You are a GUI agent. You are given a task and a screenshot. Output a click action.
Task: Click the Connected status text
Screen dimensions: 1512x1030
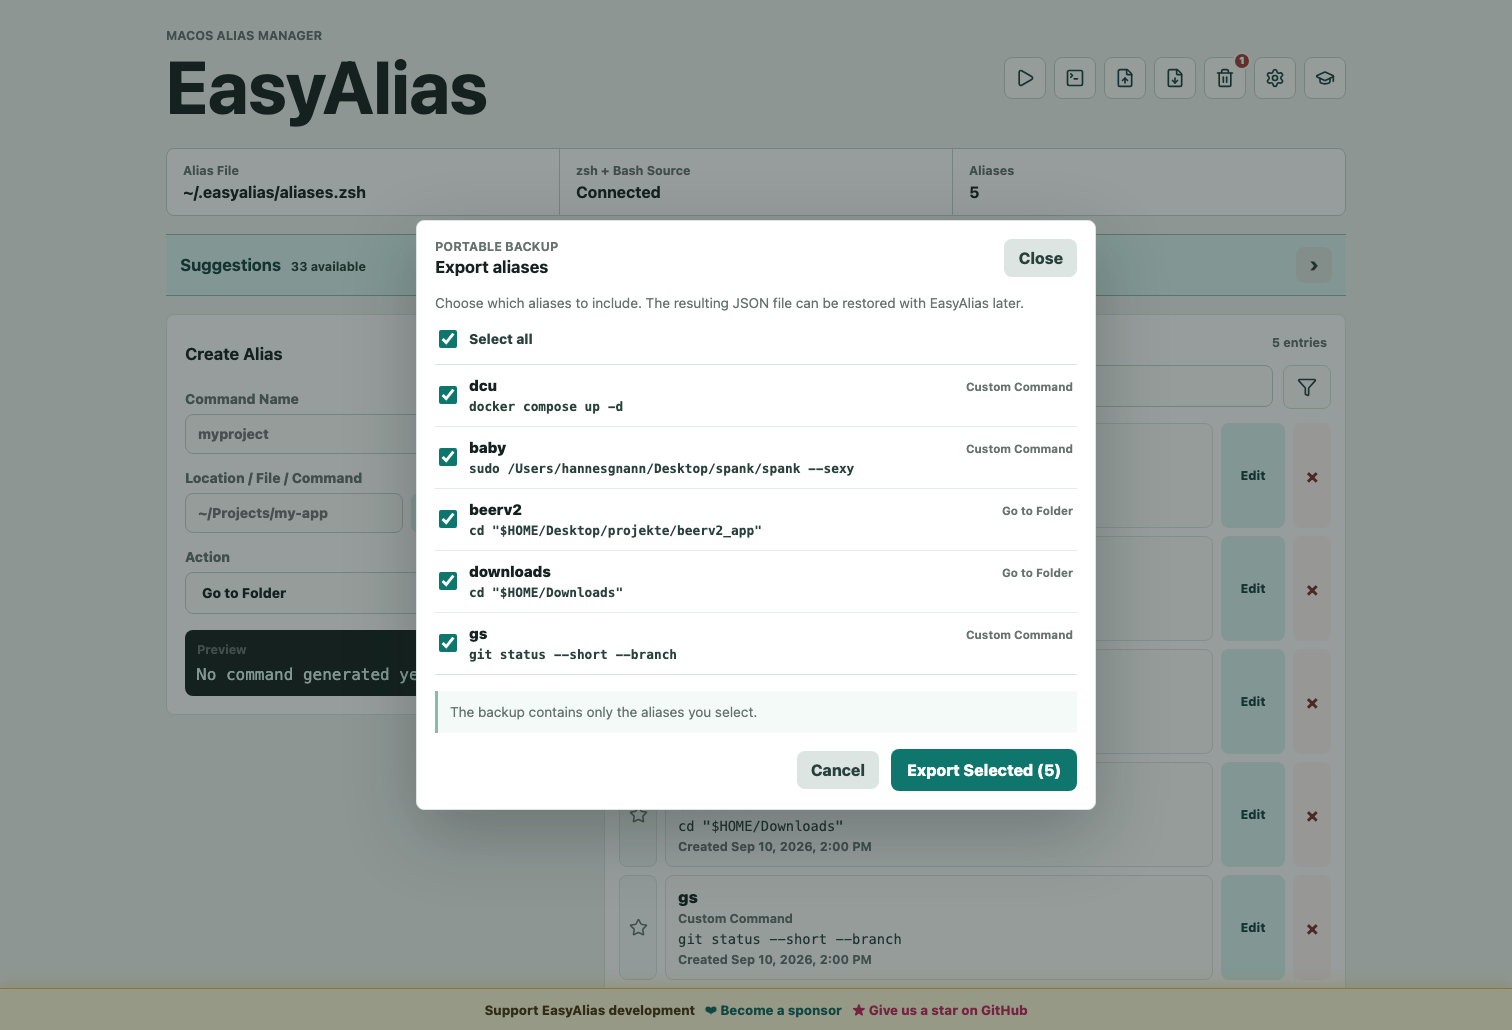point(618,193)
